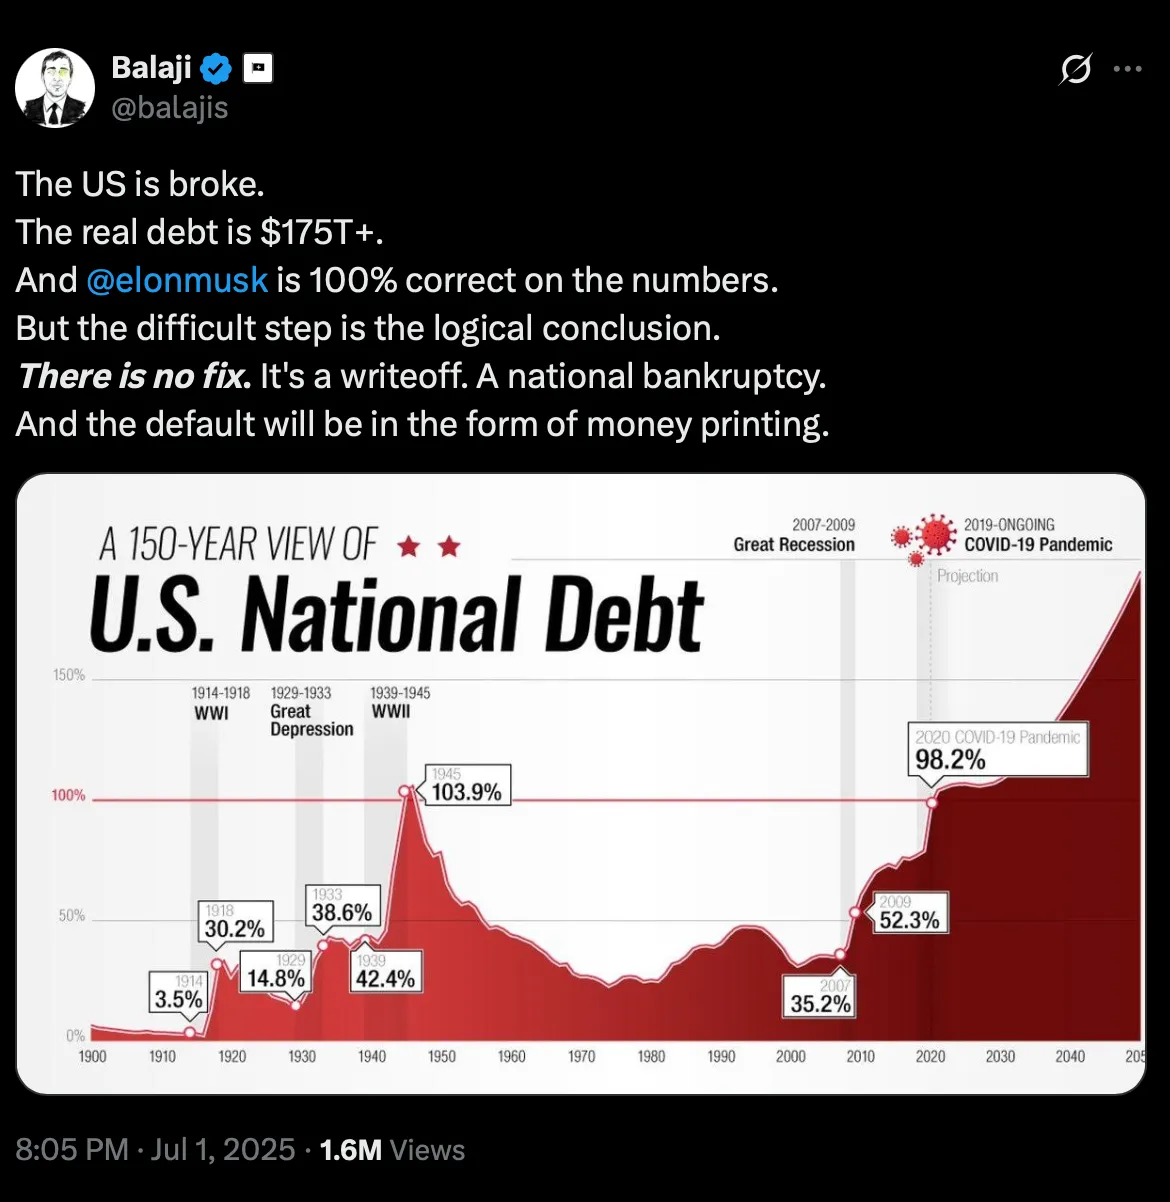The height and width of the screenshot is (1202, 1170).
Task: Open Balaji's profile avatar
Action: click(x=56, y=87)
